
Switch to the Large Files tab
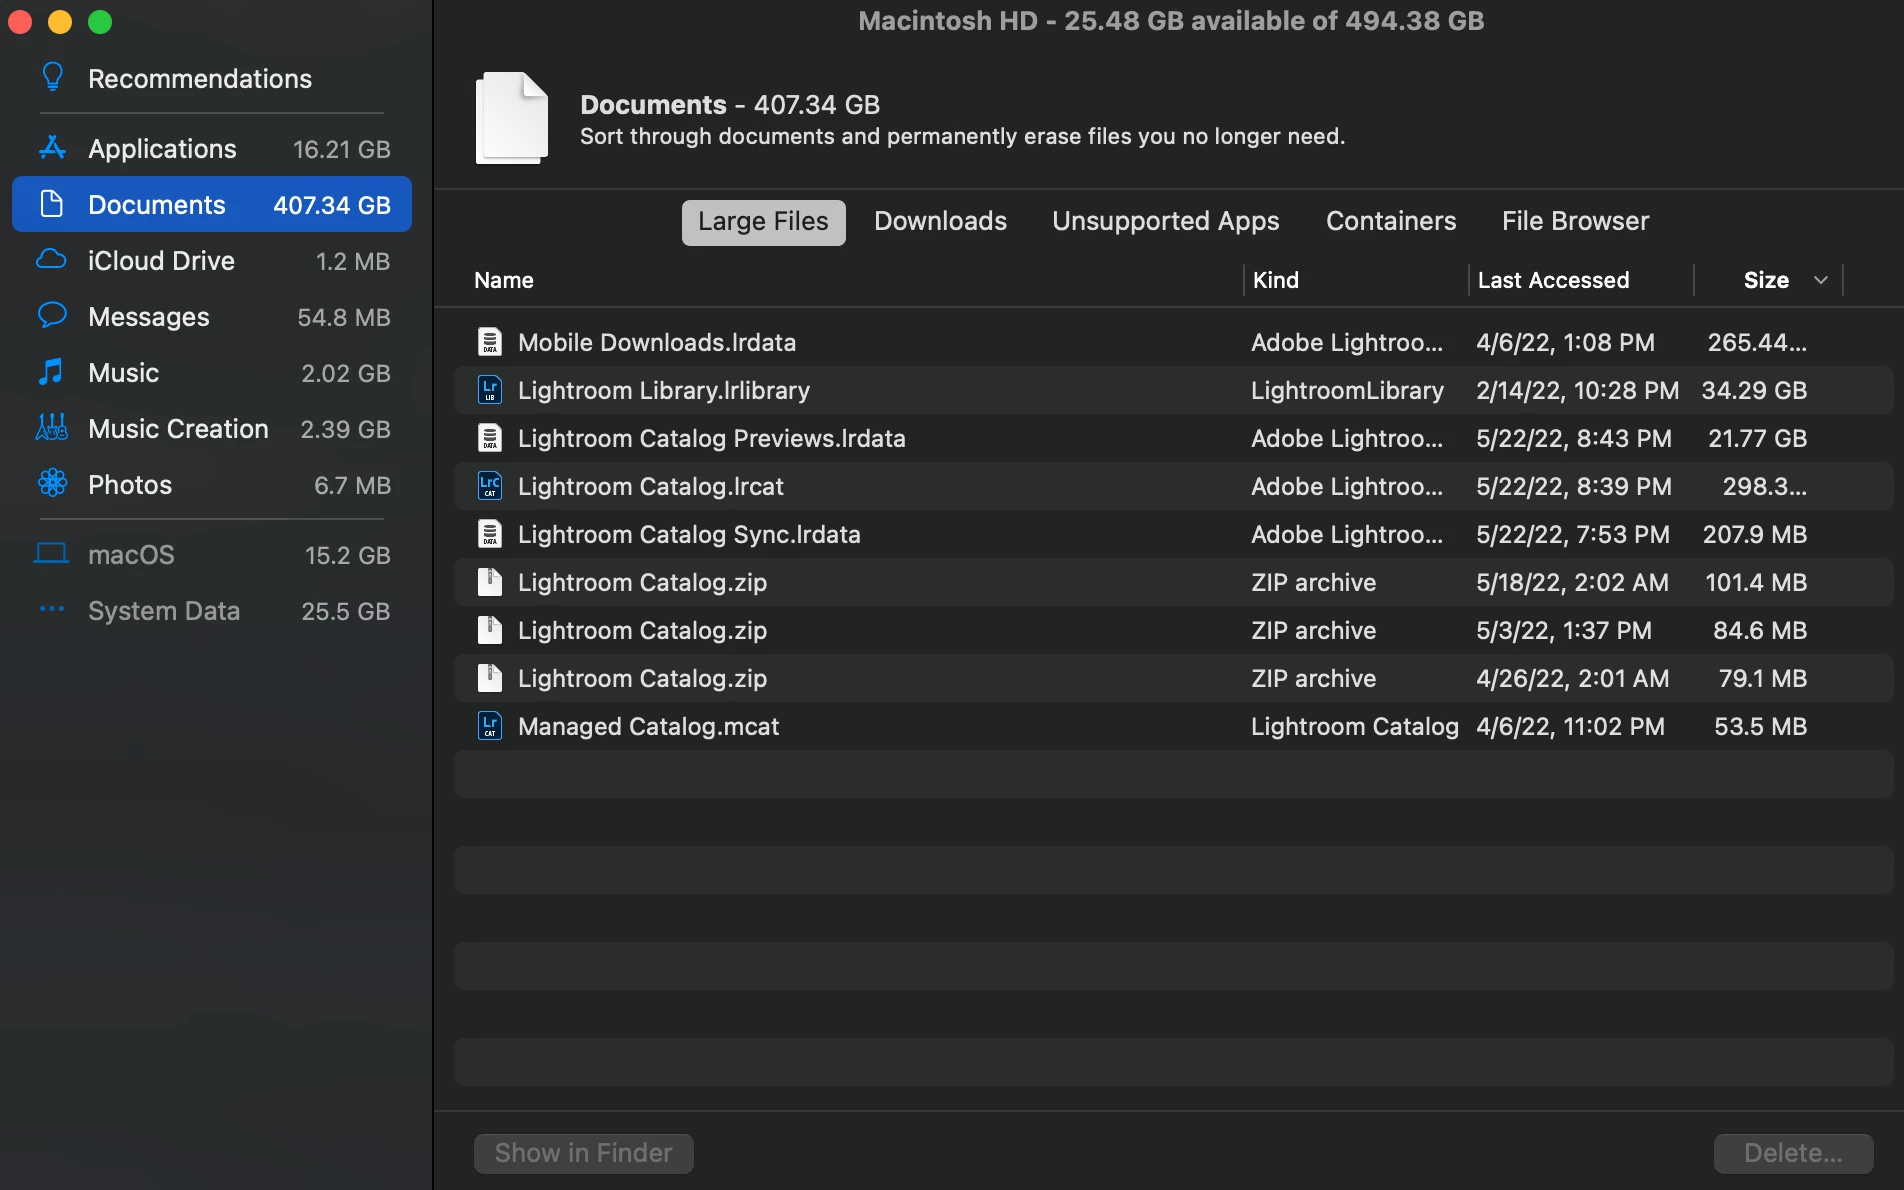(763, 221)
